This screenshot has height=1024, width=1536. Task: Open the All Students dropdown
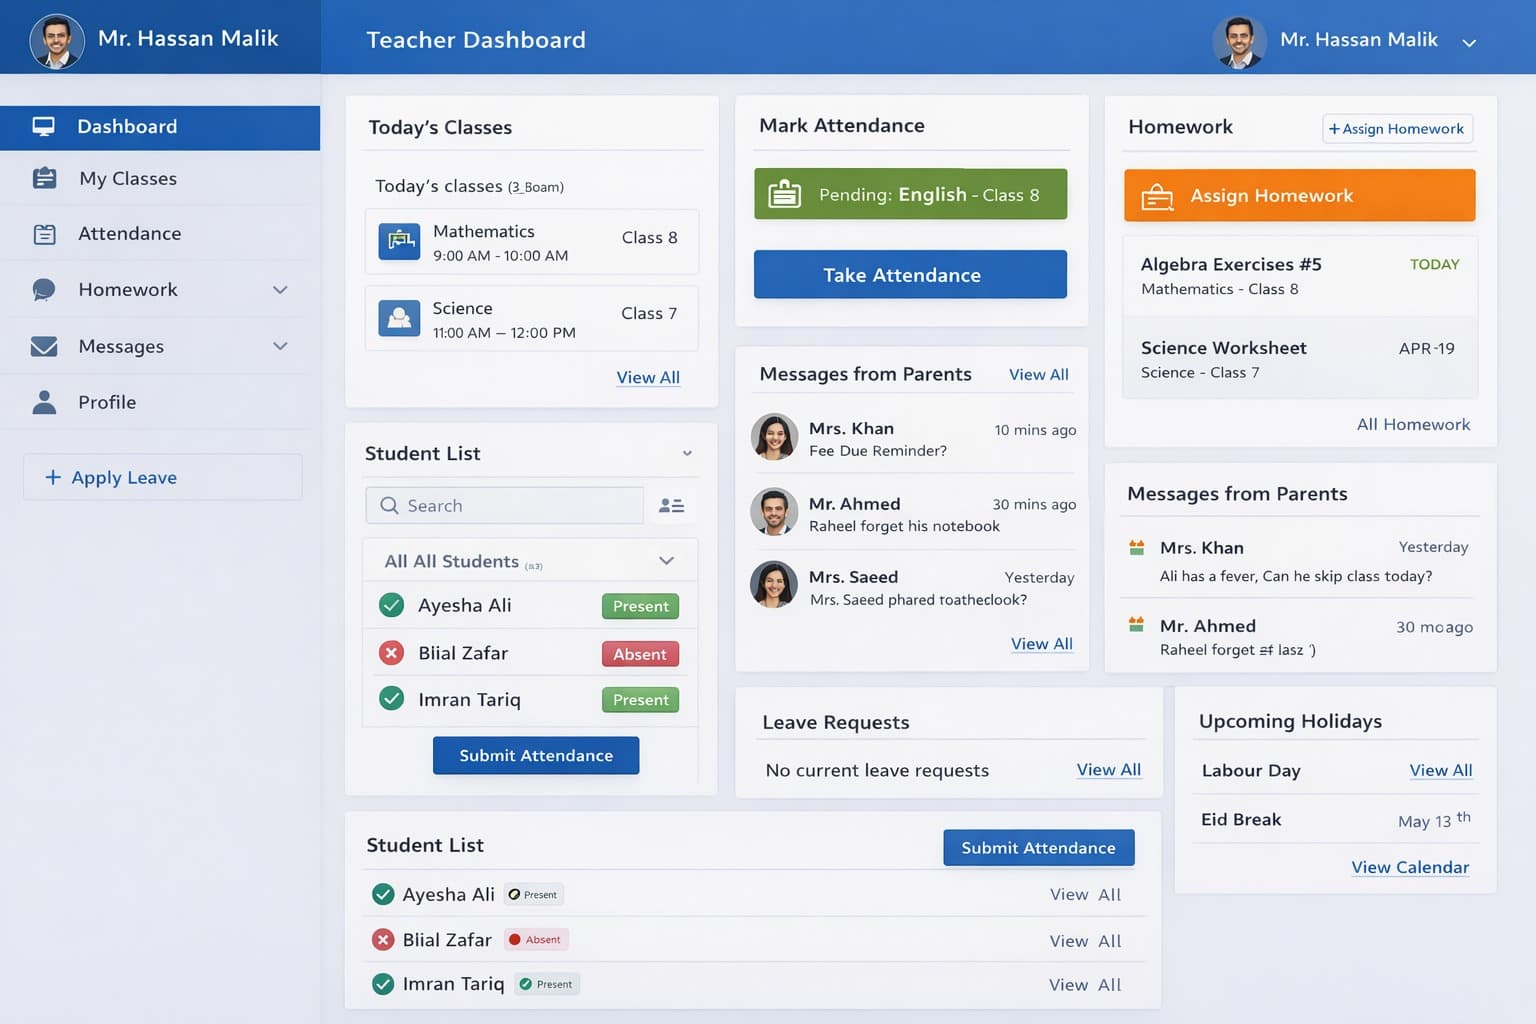(x=666, y=561)
